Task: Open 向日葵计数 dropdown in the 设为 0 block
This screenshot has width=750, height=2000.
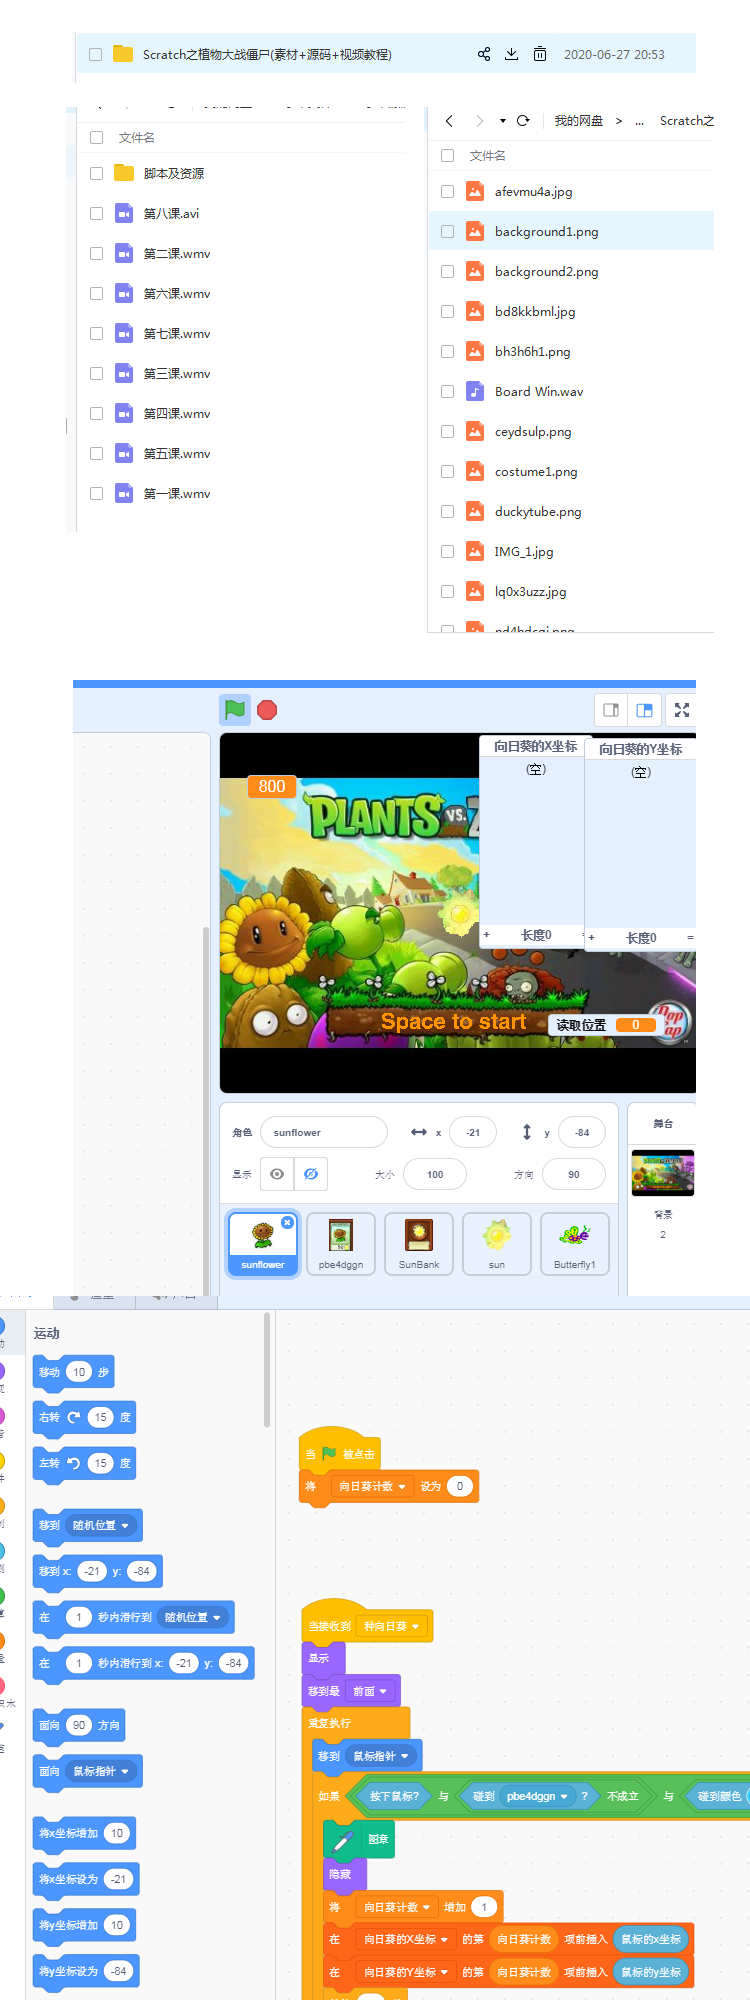Action: 372,1486
